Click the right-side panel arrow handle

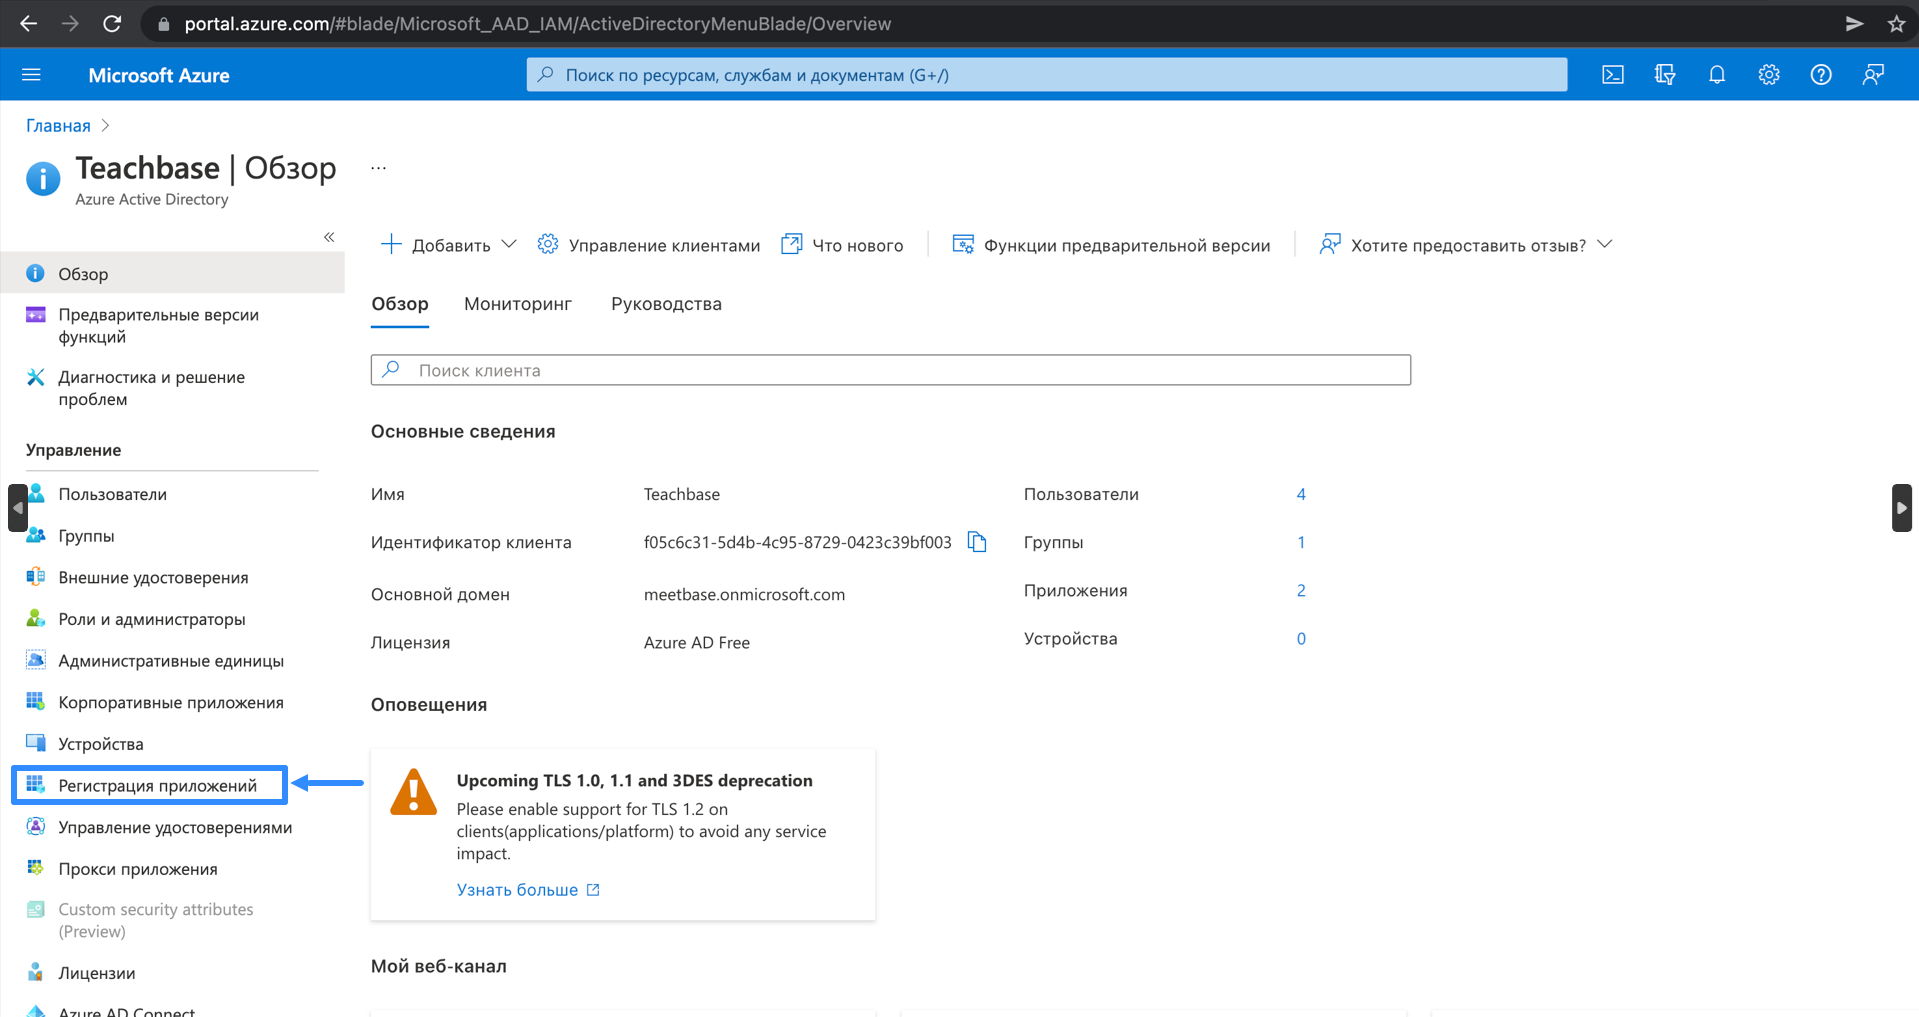point(1902,508)
